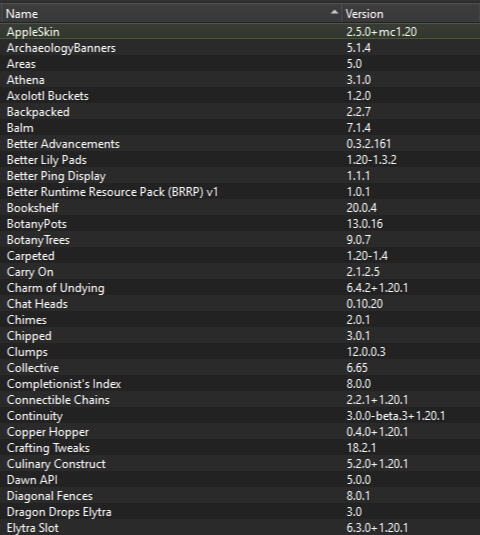This screenshot has width=480, height=535.
Task: Toggle the Name column sort arrow
Action: click(x=334, y=13)
